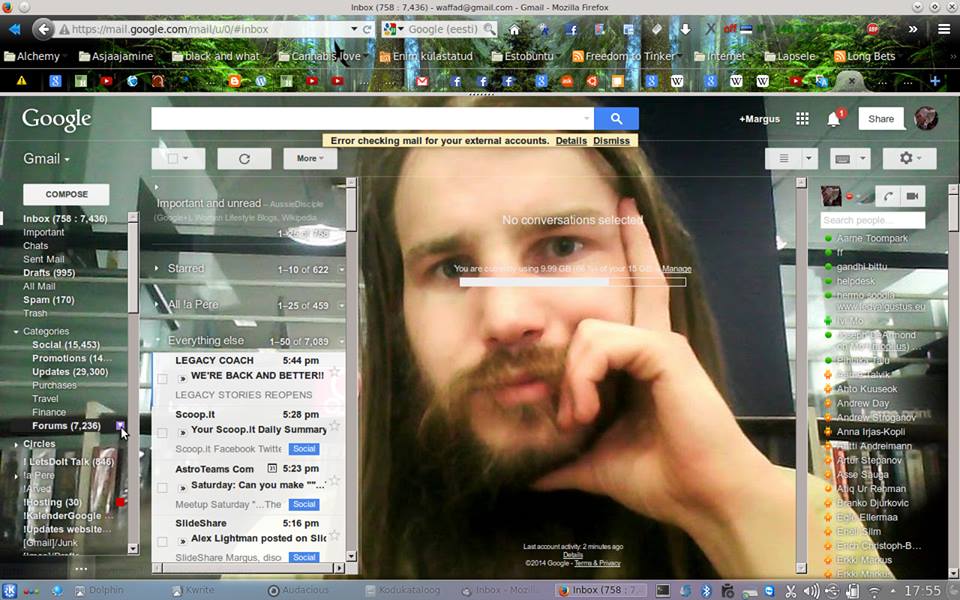This screenshot has width=960, height=600.
Task: Open +Margus Google+ profile link
Action: pyautogui.click(x=759, y=119)
